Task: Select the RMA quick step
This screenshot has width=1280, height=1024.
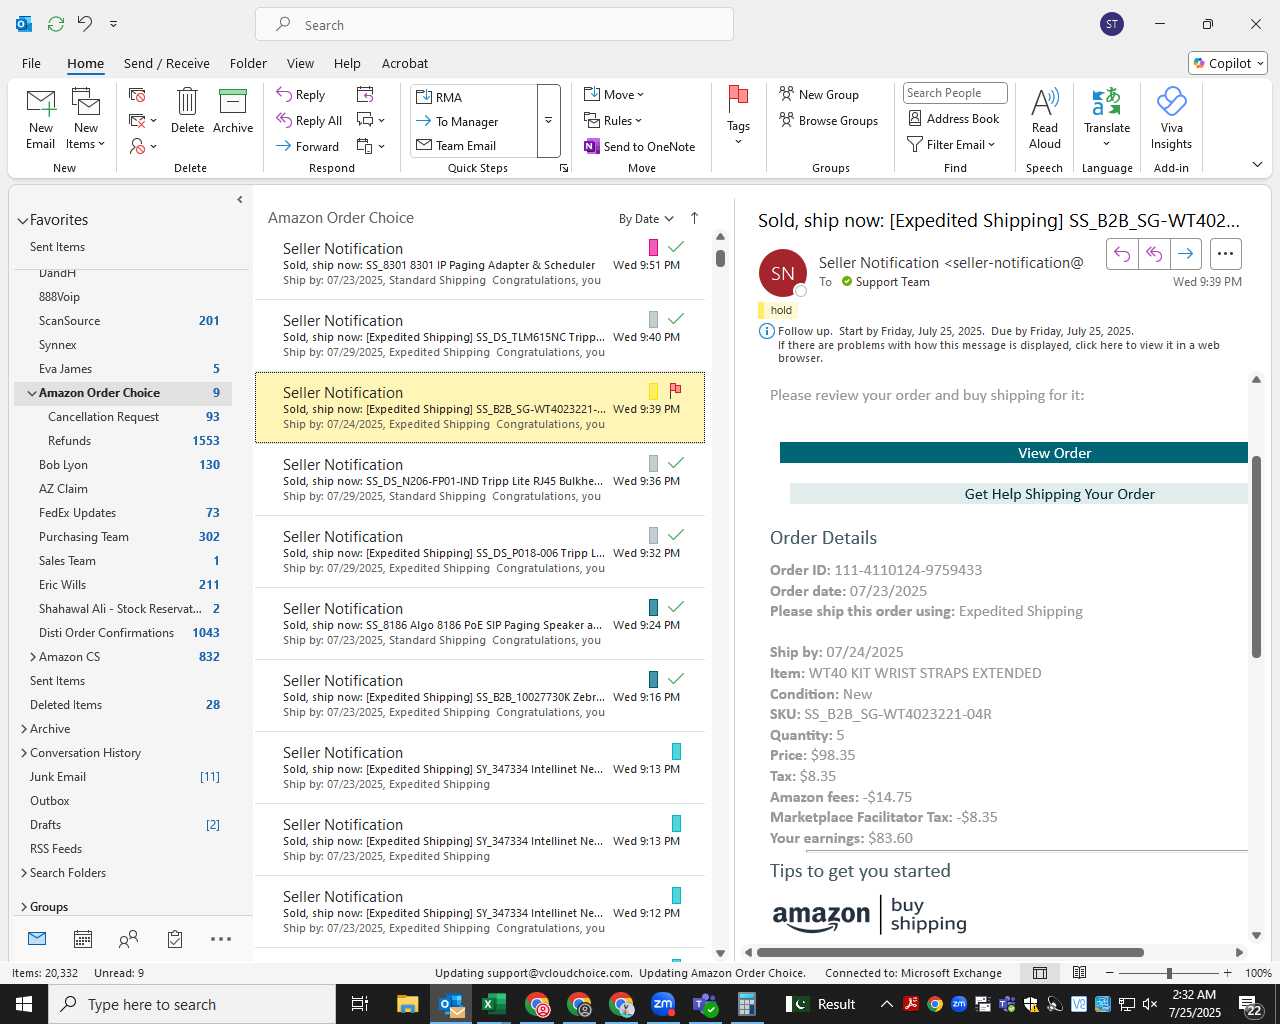Action: point(474,97)
